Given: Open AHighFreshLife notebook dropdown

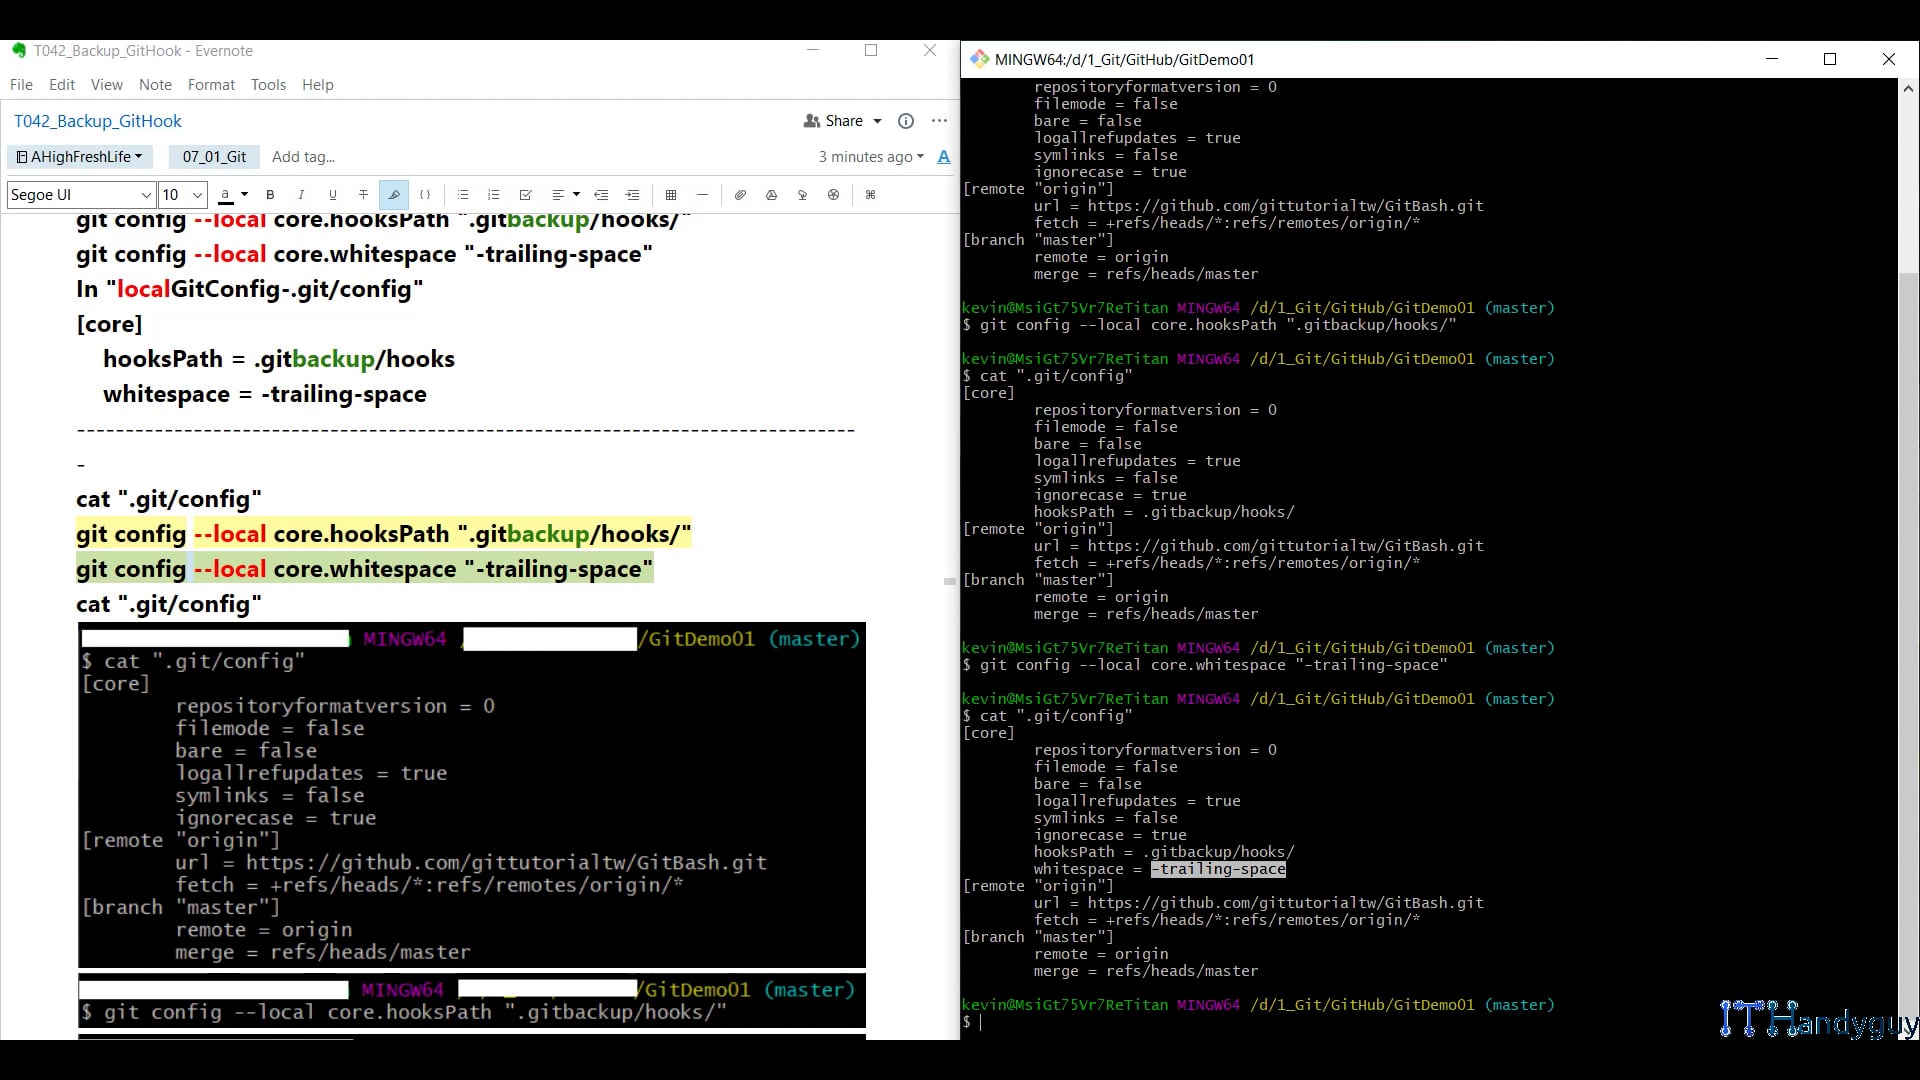Looking at the screenshot, I should coord(80,157).
